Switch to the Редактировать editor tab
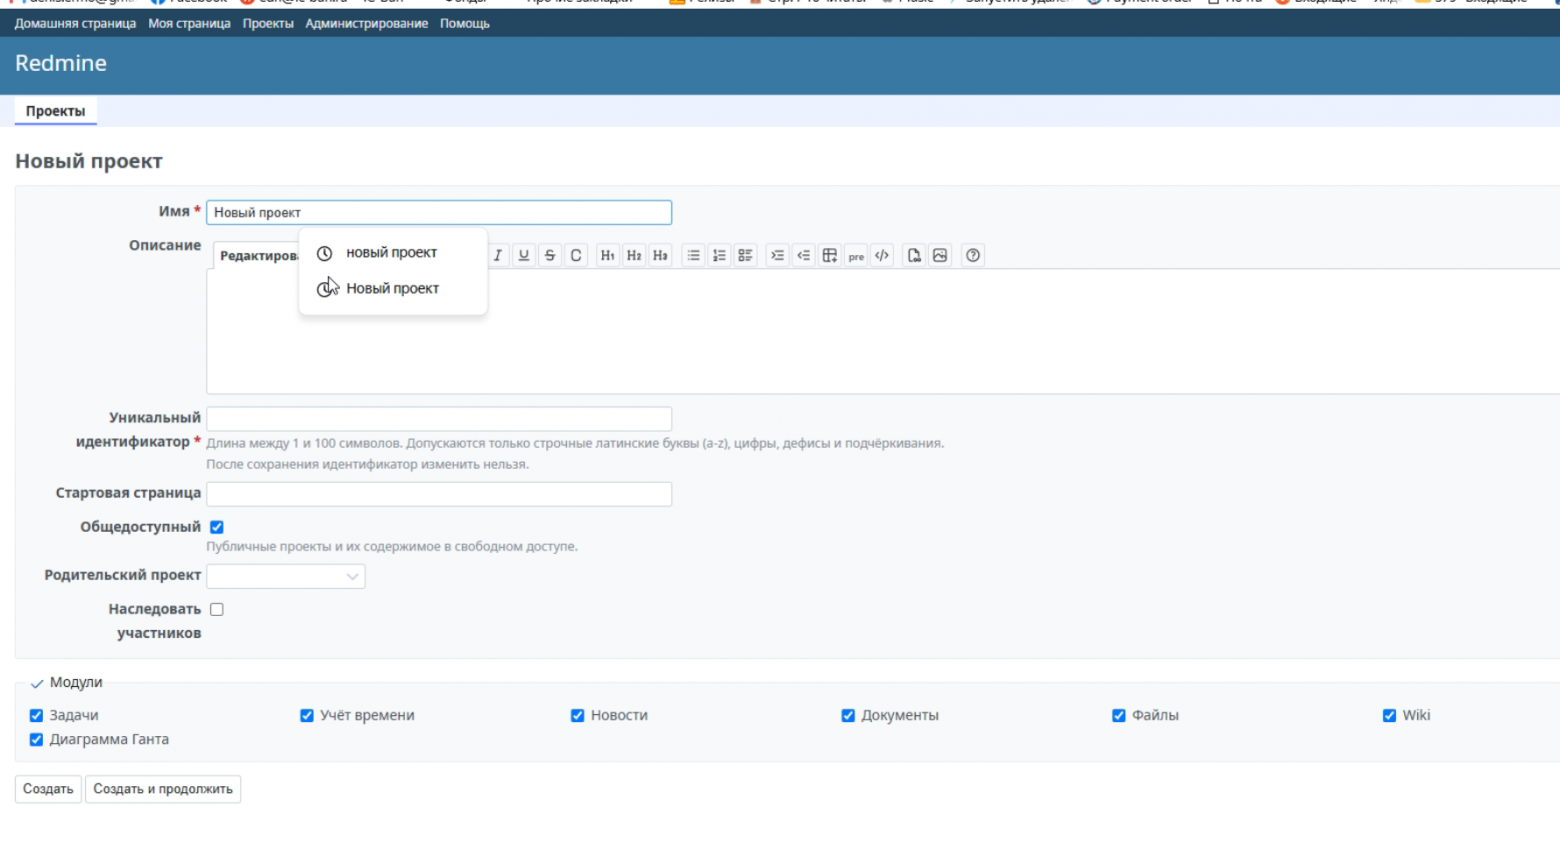Viewport: 1560px width, 864px height. tap(257, 256)
